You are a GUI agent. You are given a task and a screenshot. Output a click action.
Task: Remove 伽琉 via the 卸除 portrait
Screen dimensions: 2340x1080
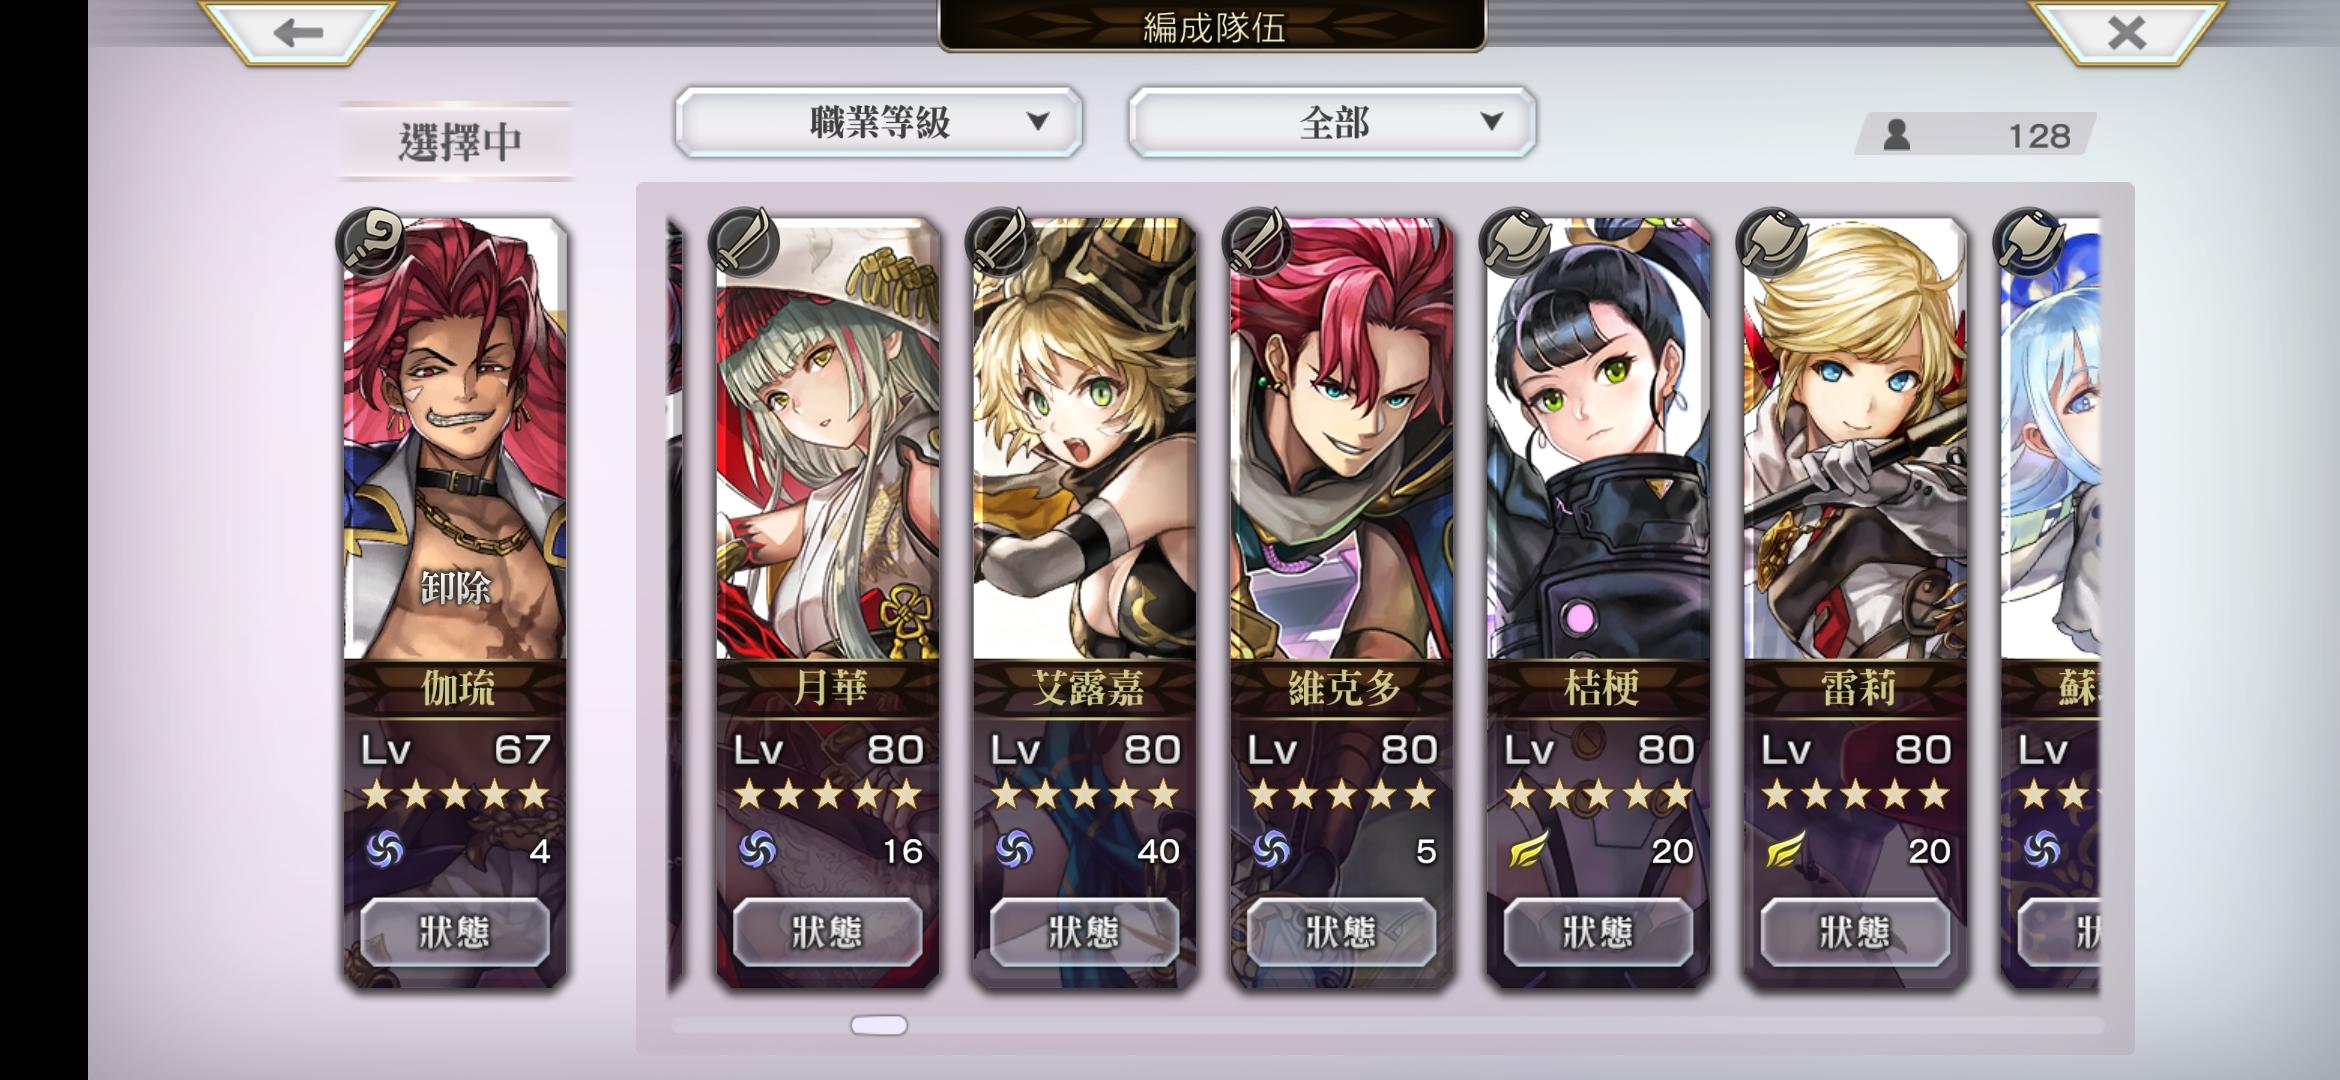tap(455, 440)
